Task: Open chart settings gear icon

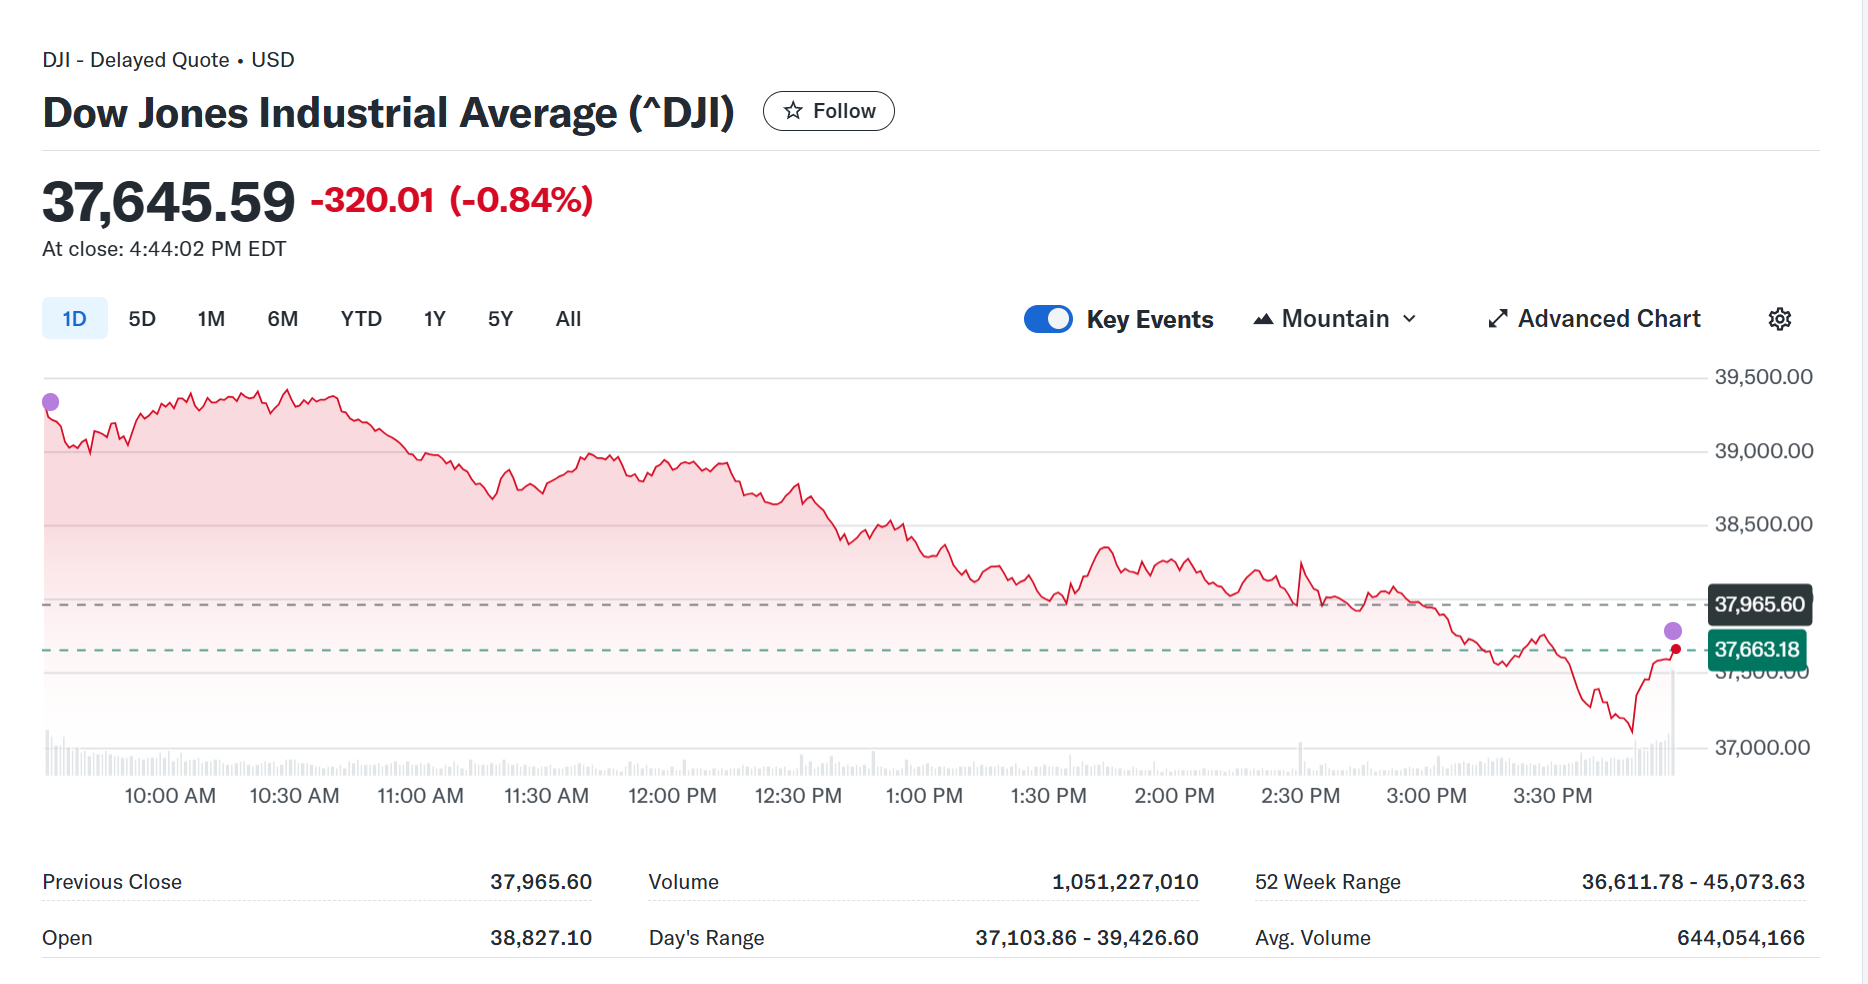Action: tap(1779, 319)
